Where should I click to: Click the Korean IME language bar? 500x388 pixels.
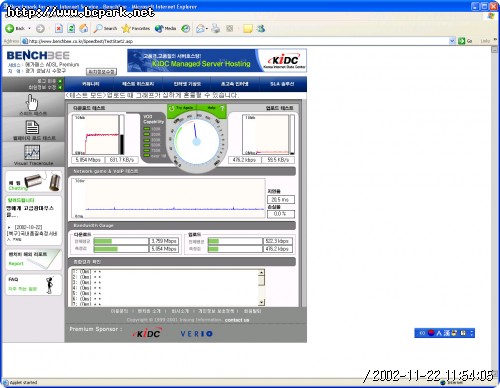[x=444, y=333]
